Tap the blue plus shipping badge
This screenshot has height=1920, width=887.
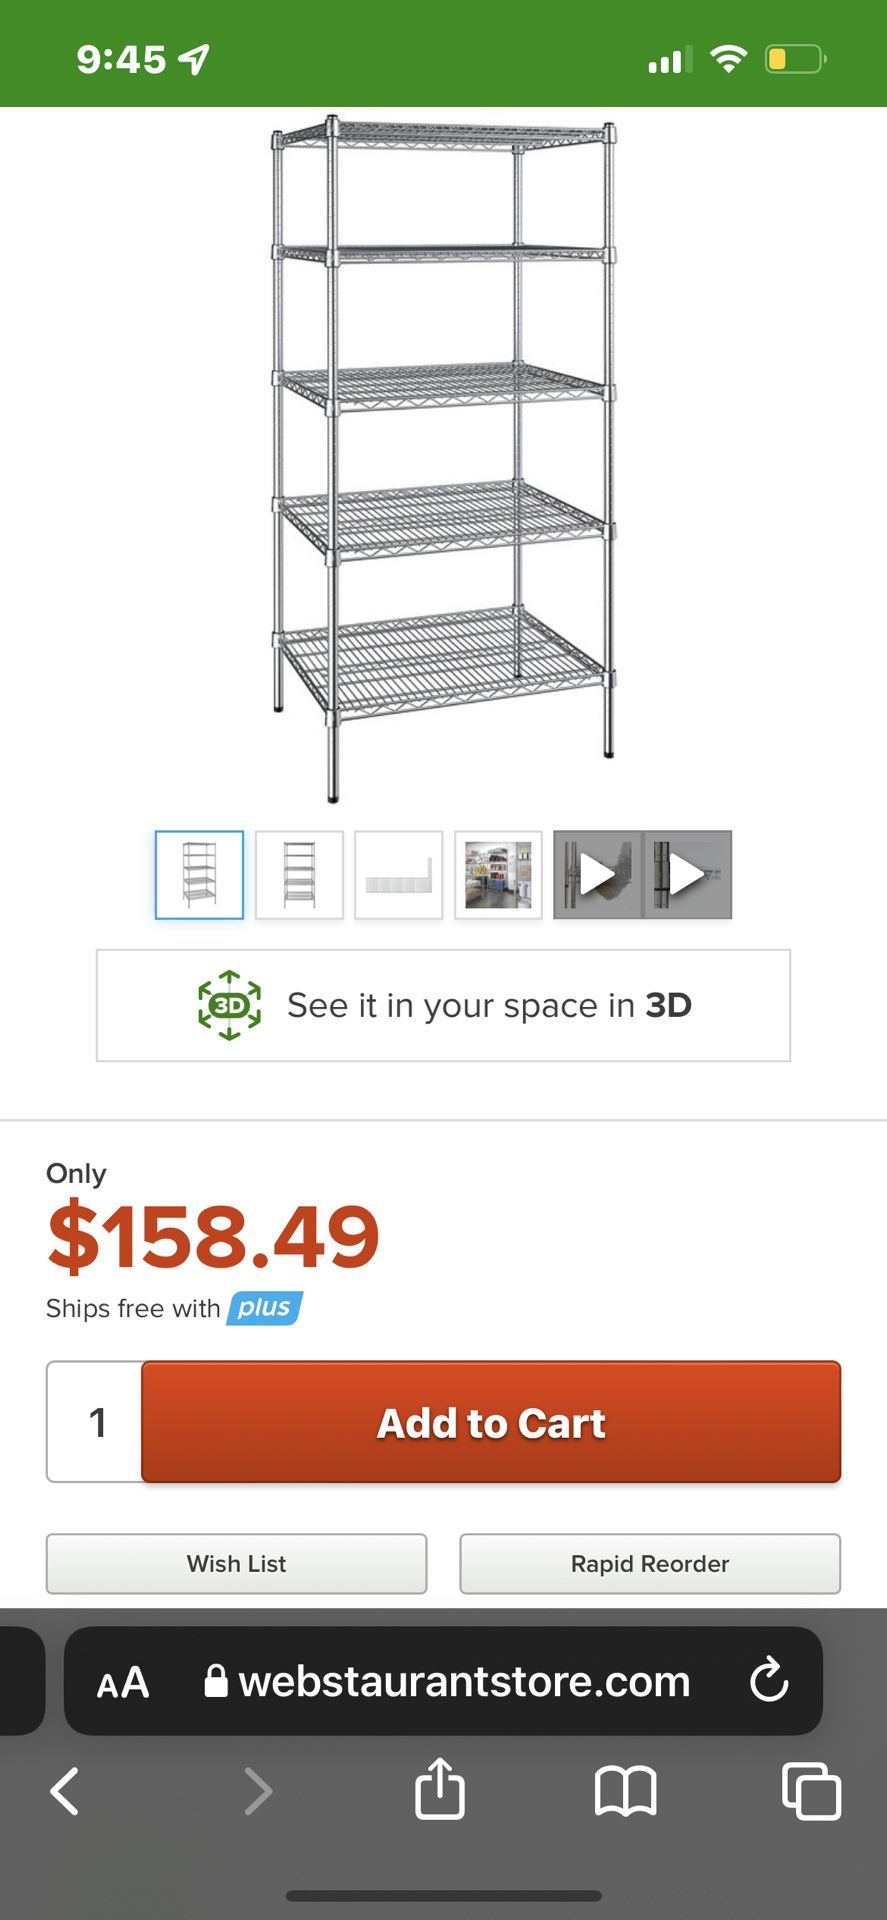point(265,1308)
